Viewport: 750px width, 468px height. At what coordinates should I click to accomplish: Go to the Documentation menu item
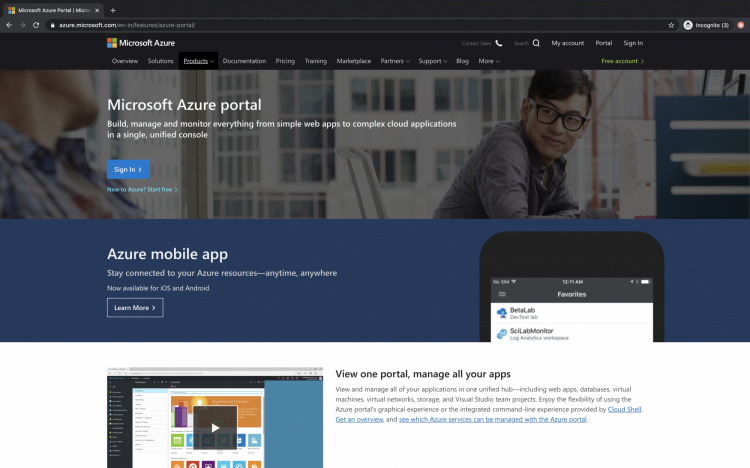click(x=244, y=61)
